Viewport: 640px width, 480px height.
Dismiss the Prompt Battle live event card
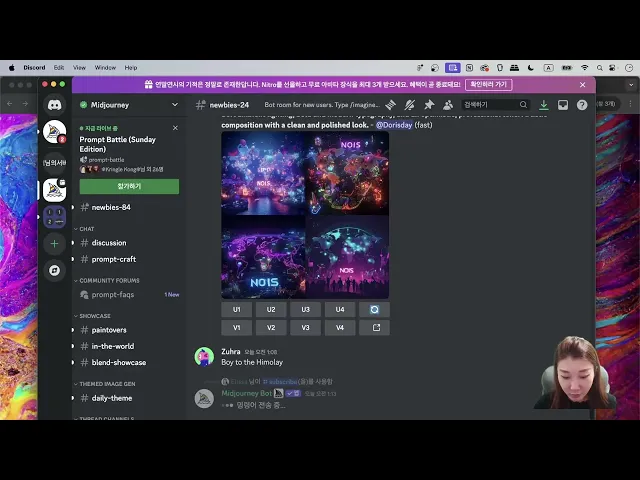point(175,128)
